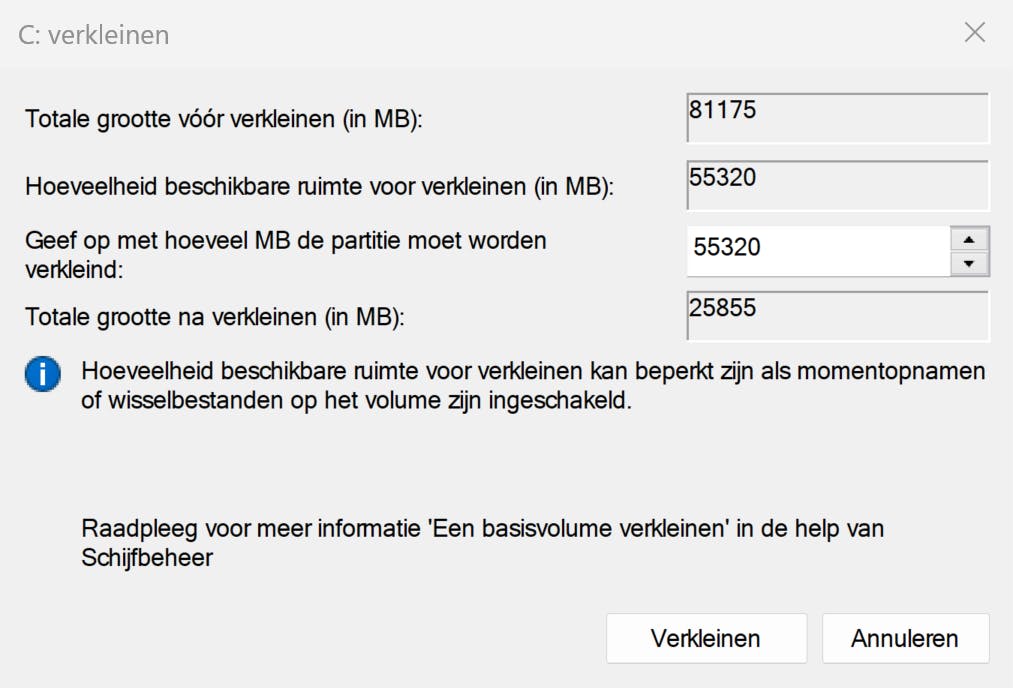
Task: Select the field showing 25855
Action: (837, 316)
